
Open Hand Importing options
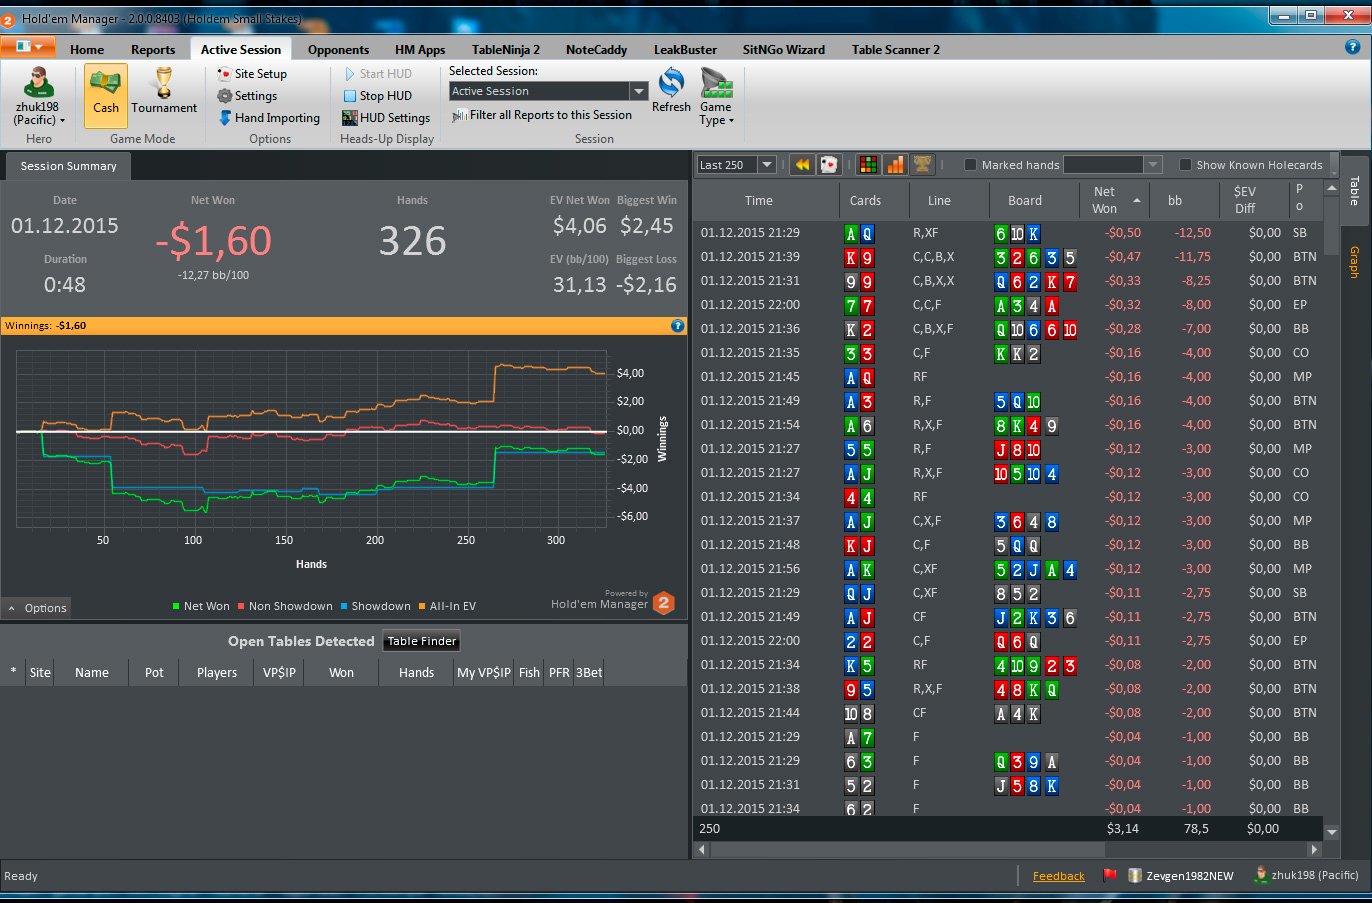[x=269, y=118]
